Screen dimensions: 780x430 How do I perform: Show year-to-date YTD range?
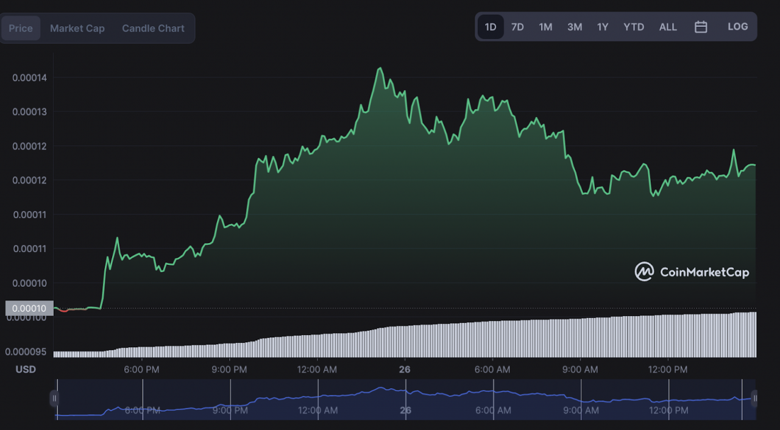(633, 27)
